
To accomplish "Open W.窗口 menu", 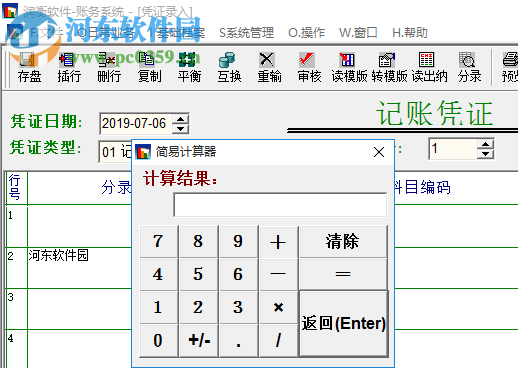I will pyautogui.click(x=358, y=33).
